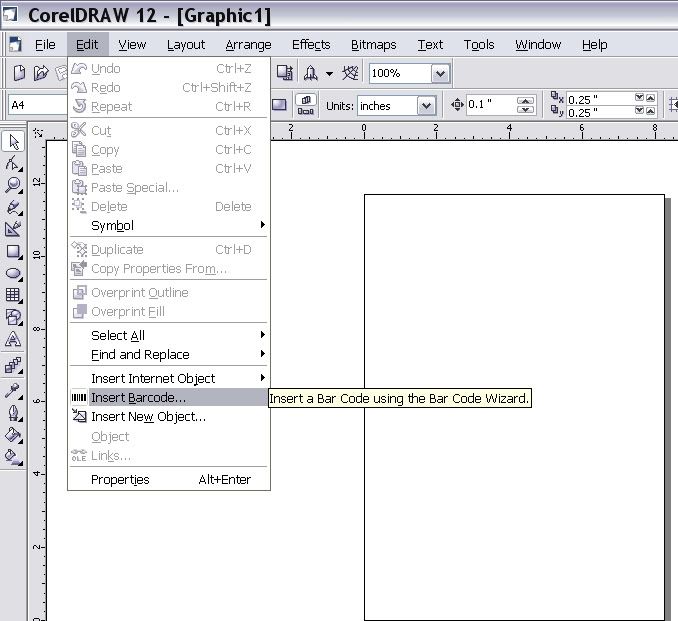Choose Properties in Edit menu
The width and height of the screenshot is (678, 621).
tap(169, 479)
